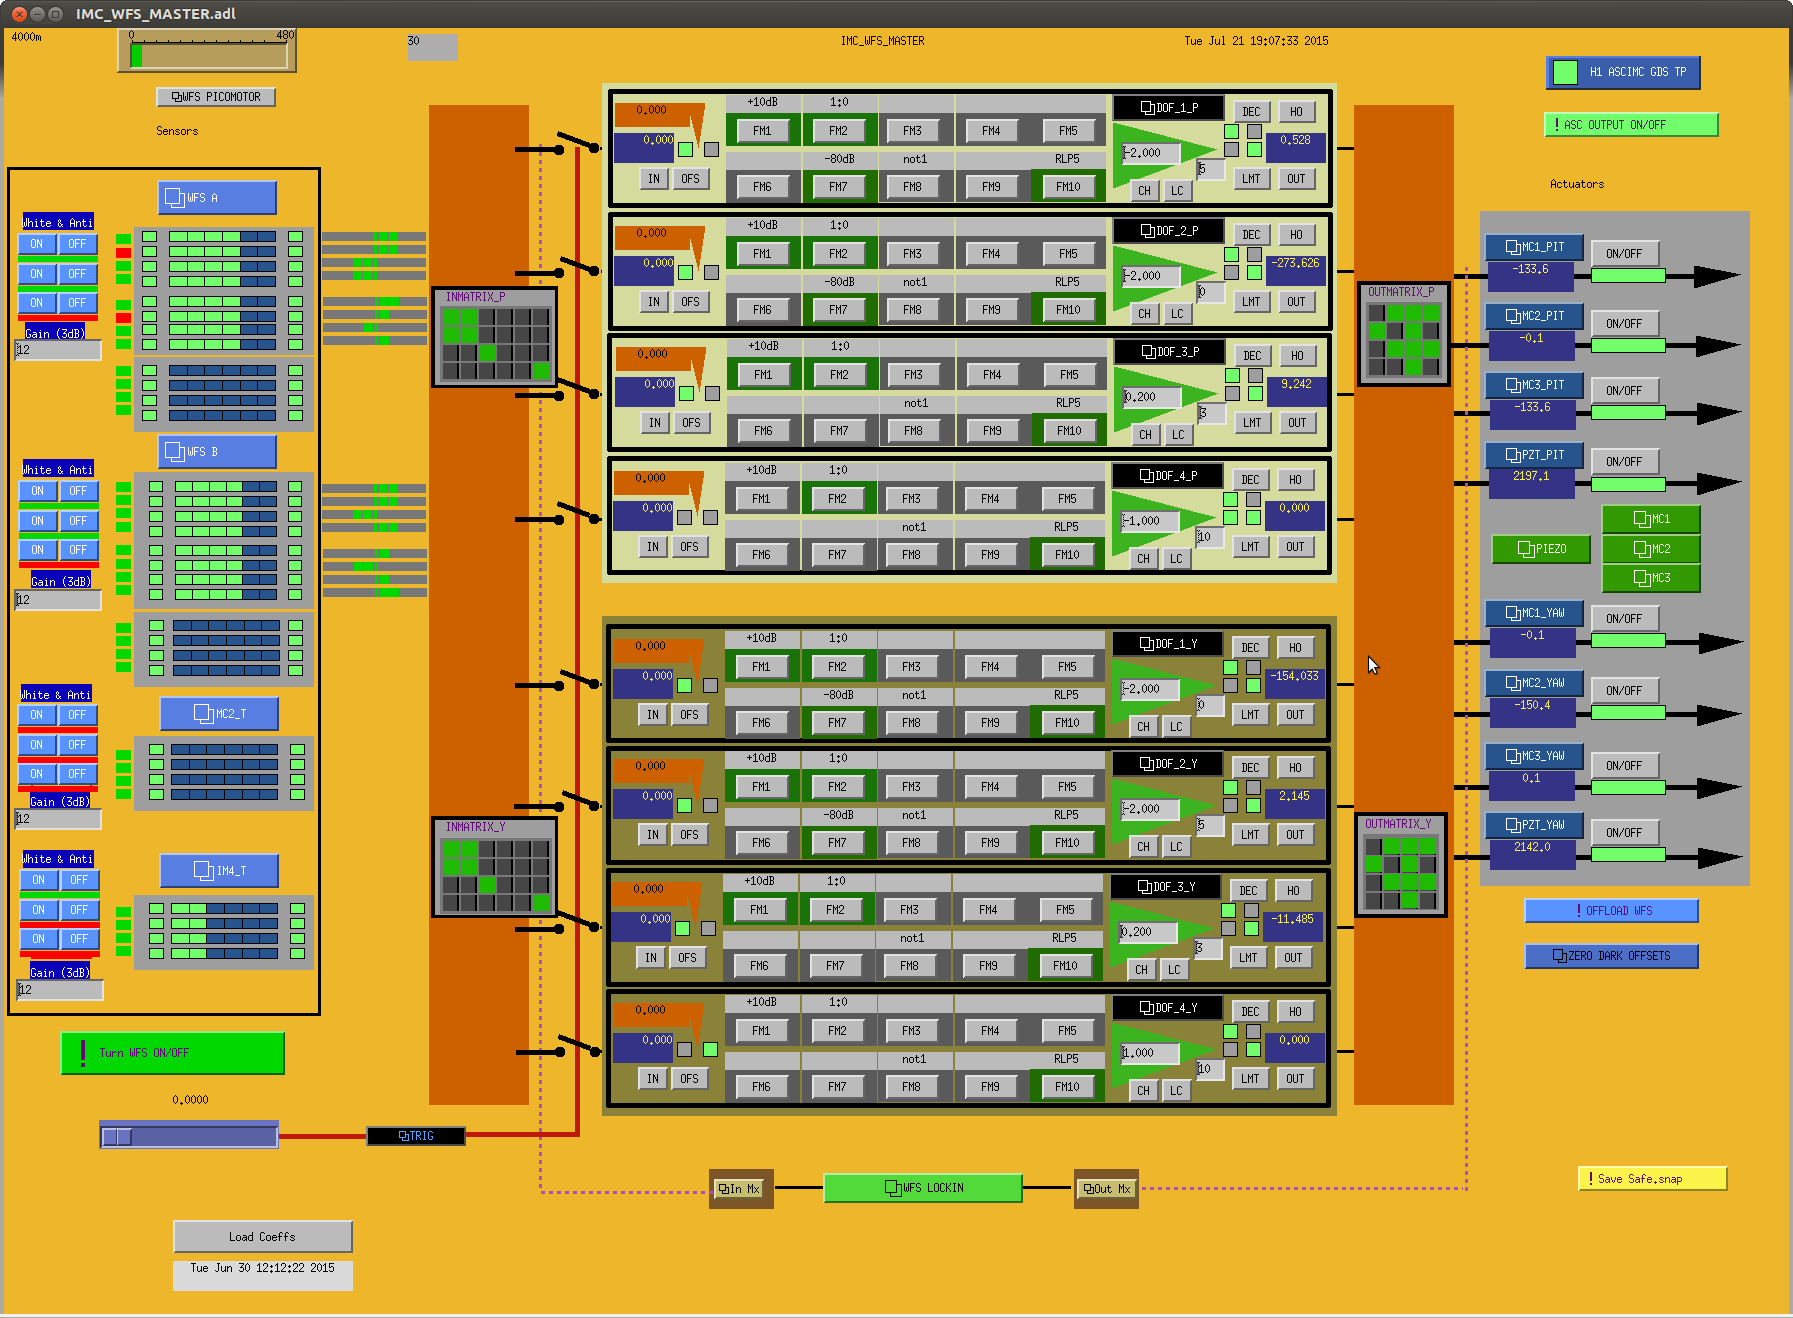Open the PZT_PIT actuator screen

pyautogui.click(x=1535, y=455)
